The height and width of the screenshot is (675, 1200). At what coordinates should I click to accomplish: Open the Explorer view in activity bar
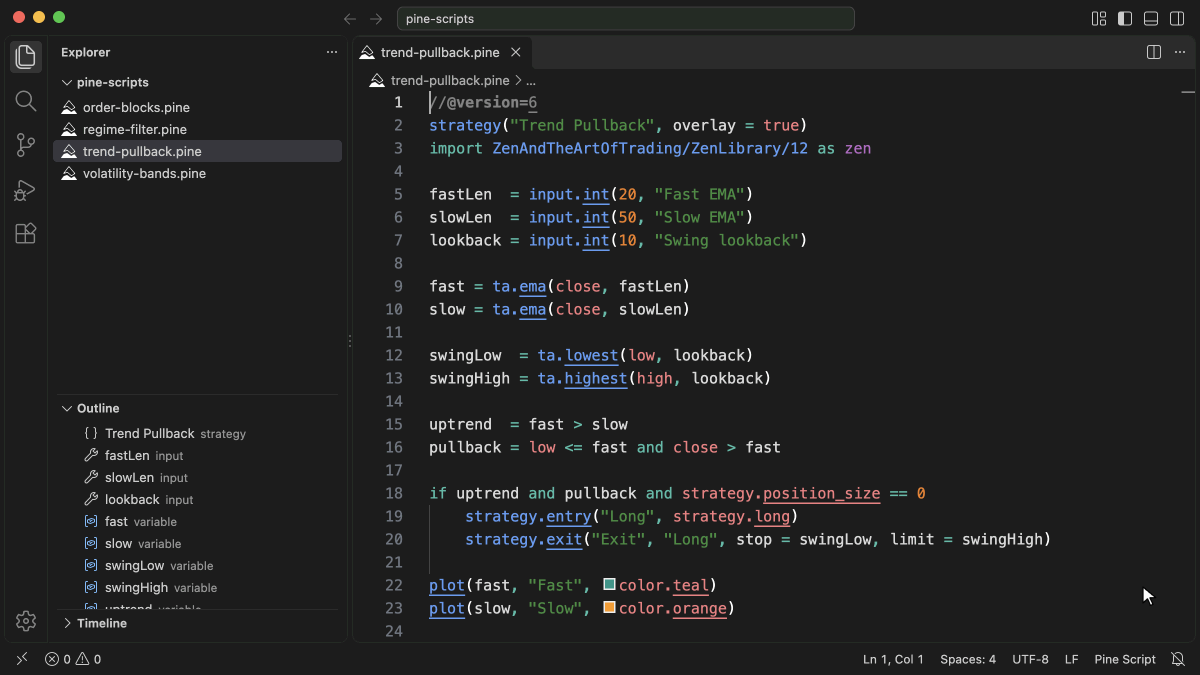click(26, 57)
